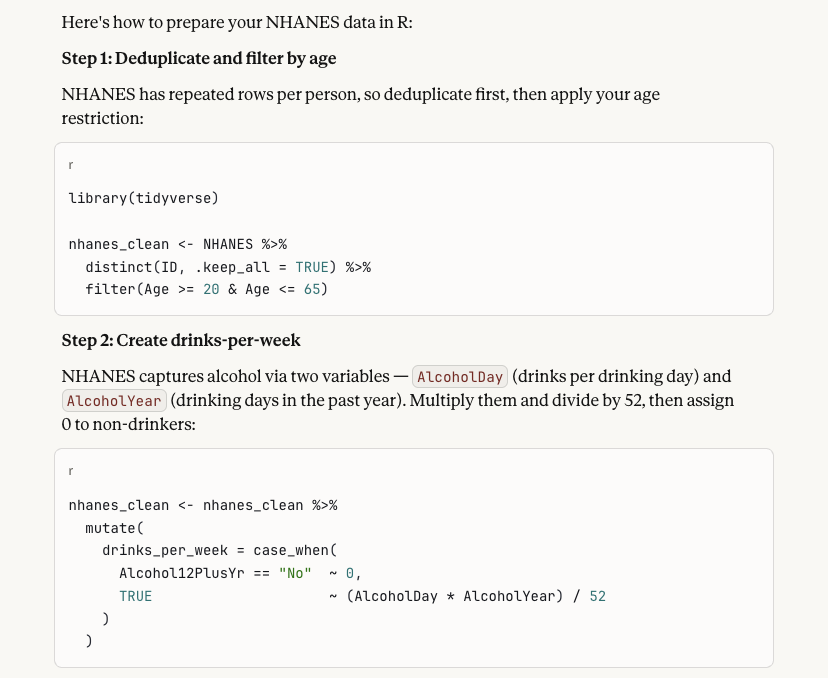Click the Step 1 deduplicate and filter heading
The height and width of the screenshot is (678, 828).
coord(198,58)
